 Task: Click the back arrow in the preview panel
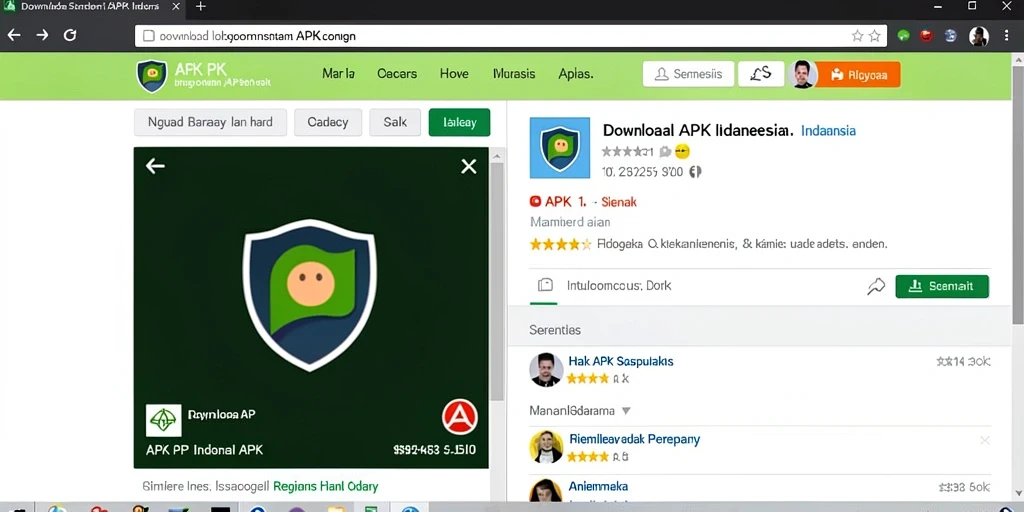pyautogui.click(x=155, y=167)
